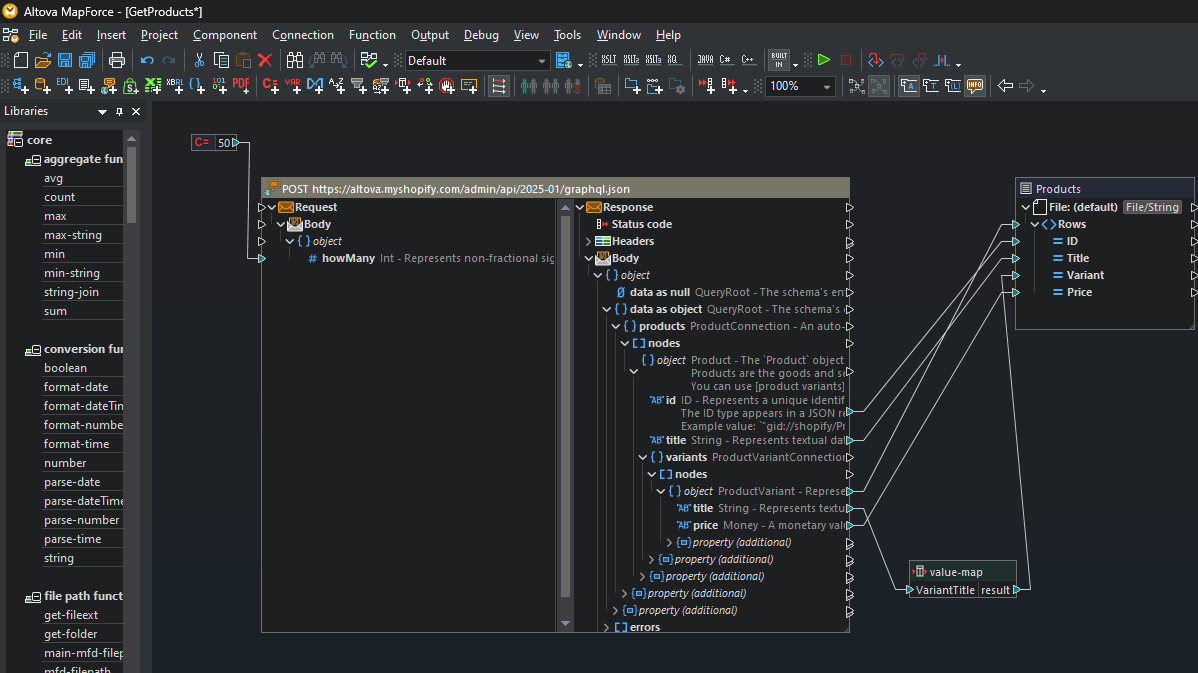Select the BUILT-IN execution engine button
Screen dimensions: 1198x673
[x=779, y=60]
